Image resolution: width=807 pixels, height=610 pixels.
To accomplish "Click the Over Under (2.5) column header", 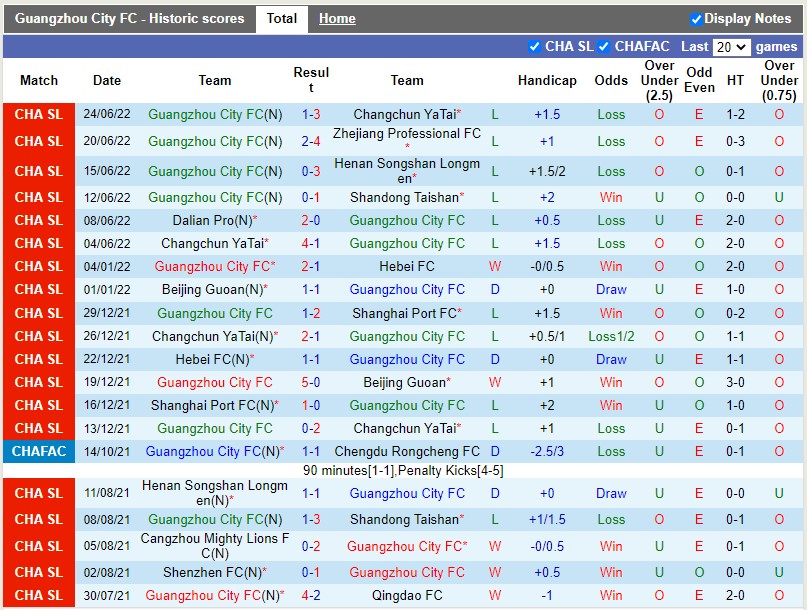I will [659, 80].
